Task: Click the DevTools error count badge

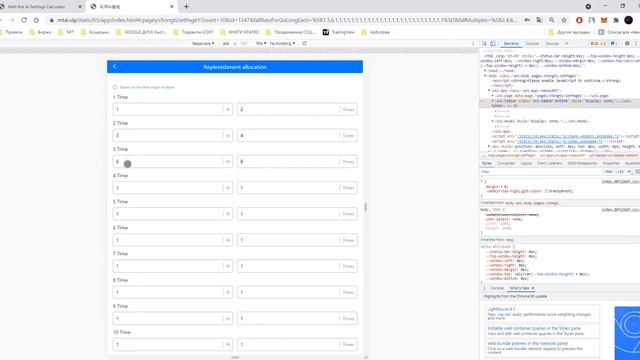Action: click(x=594, y=44)
